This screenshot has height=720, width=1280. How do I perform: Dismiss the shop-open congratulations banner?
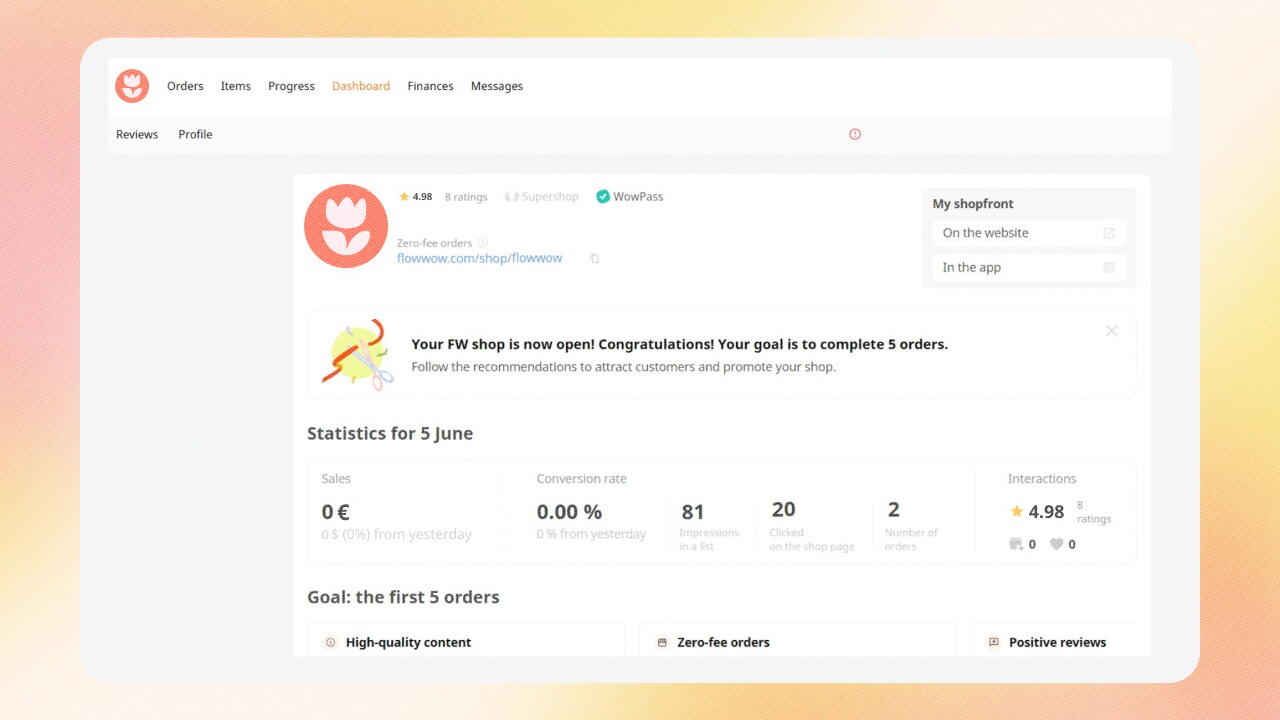[x=1111, y=331]
